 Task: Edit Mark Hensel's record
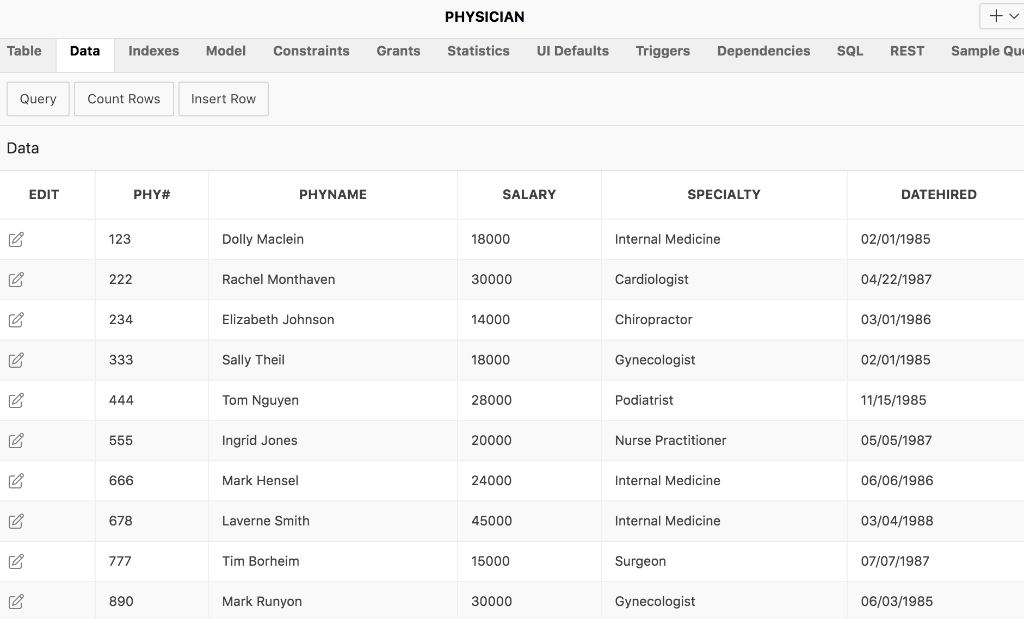tap(16, 480)
